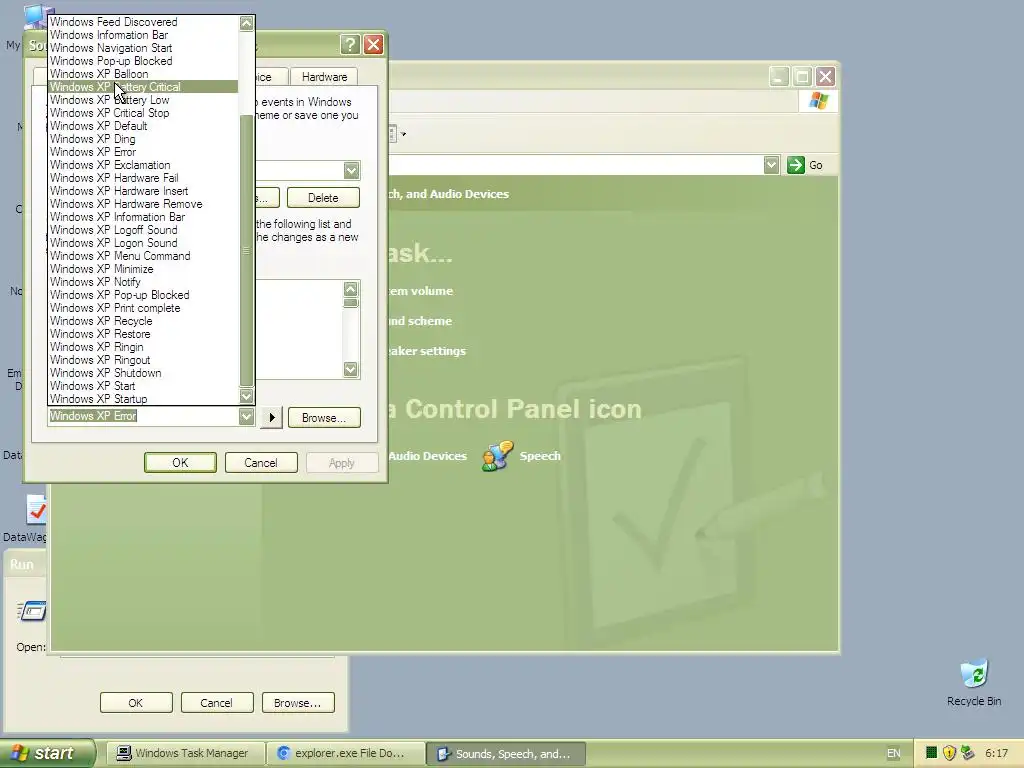Choose Windows XP Ringin sound
The width and height of the screenshot is (1024, 768).
pyautogui.click(x=143, y=347)
